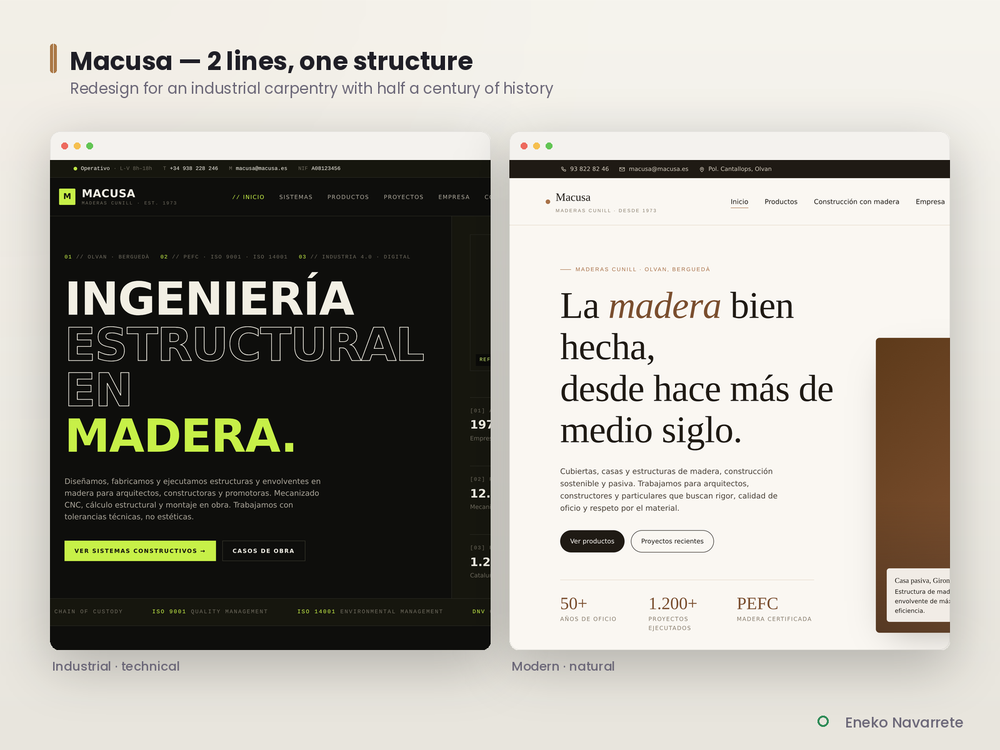The width and height of the screenshot is (1000, 750).
Task: Click macusa@macusa.es in the light top bar
Action: click(658, 169)
